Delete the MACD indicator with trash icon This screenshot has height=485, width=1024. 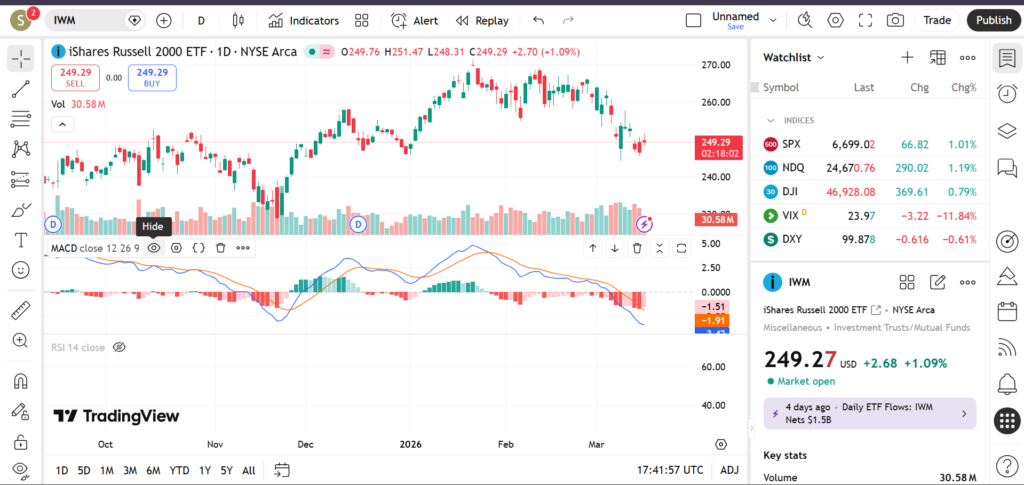coord(220,247)
